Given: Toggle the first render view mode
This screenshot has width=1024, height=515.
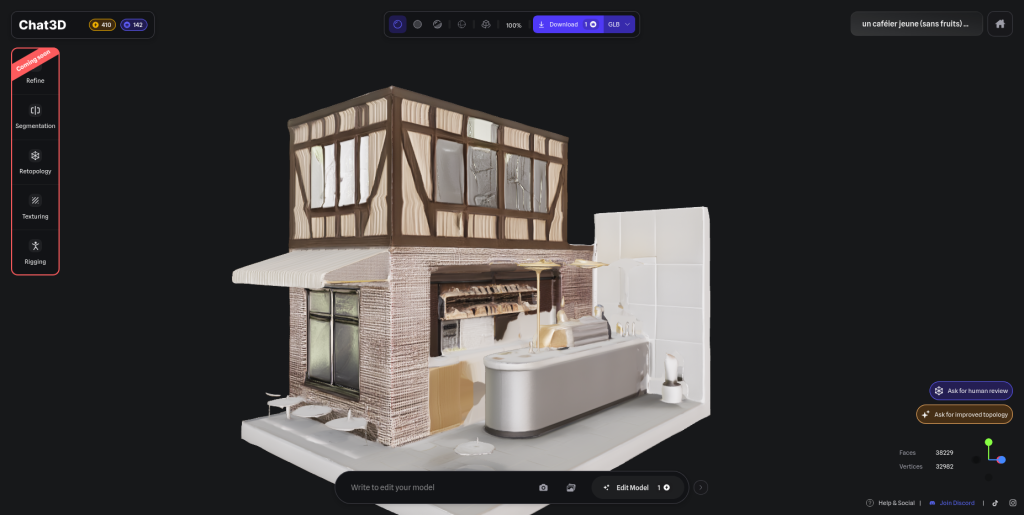Looking at the screenshot, I should [x=397, y=24].
